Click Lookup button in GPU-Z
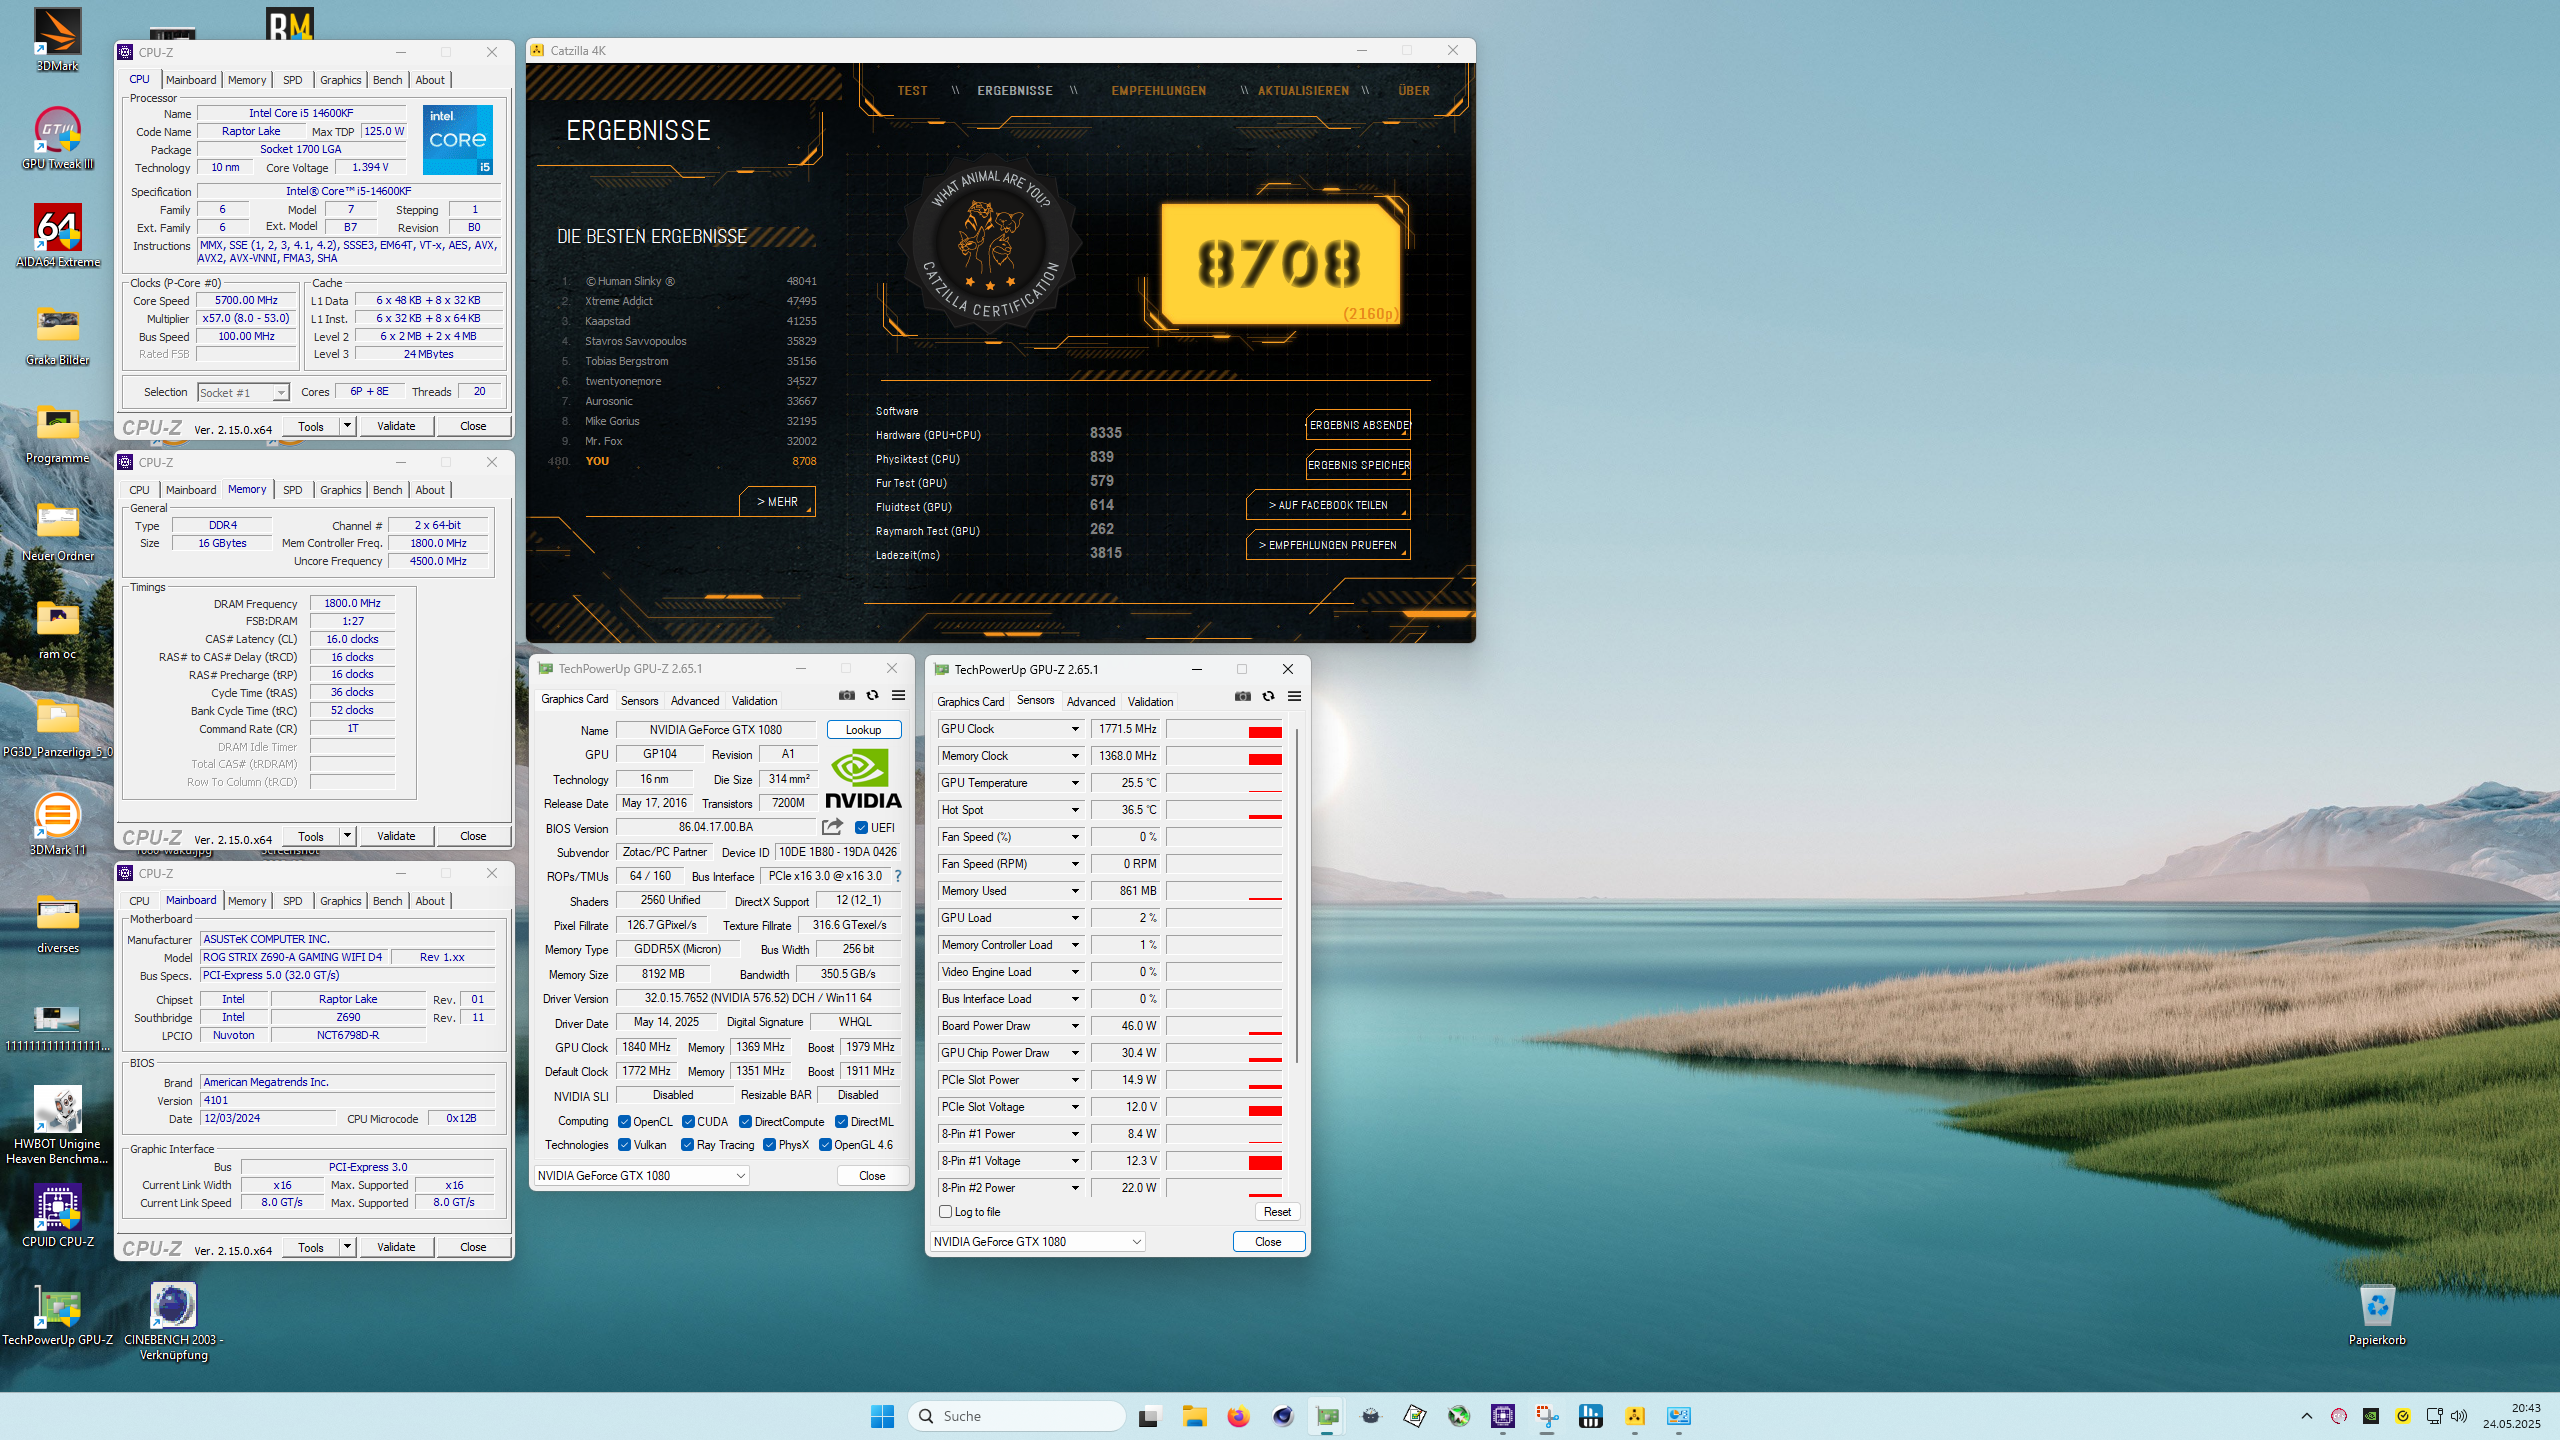The image size is (2560, 1440). click(863, 730)
